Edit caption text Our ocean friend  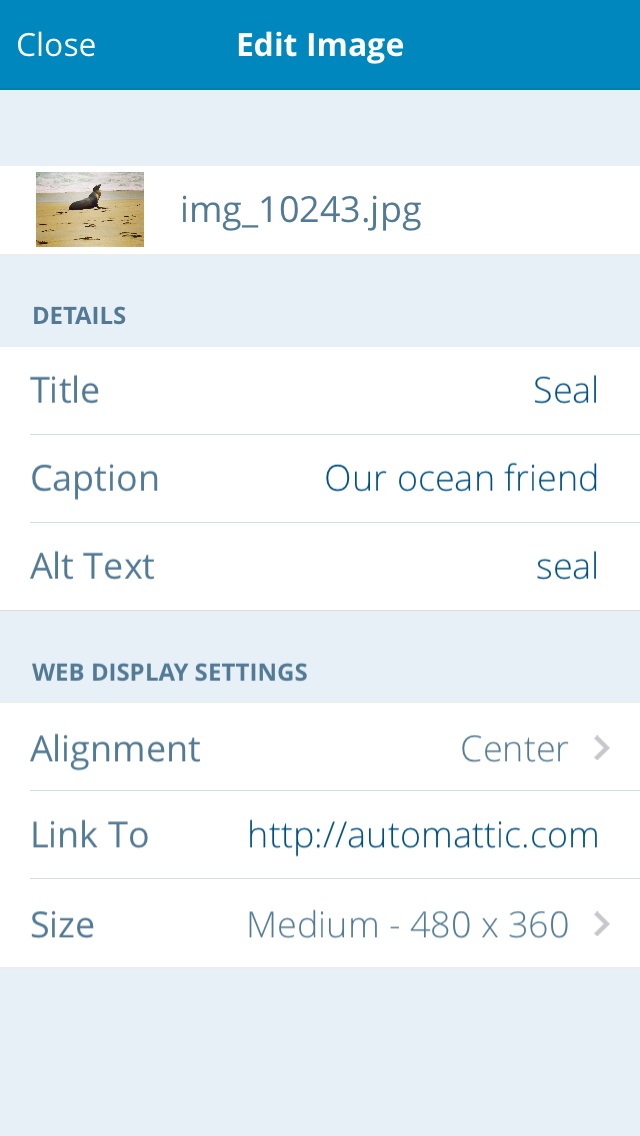[461, 478]
